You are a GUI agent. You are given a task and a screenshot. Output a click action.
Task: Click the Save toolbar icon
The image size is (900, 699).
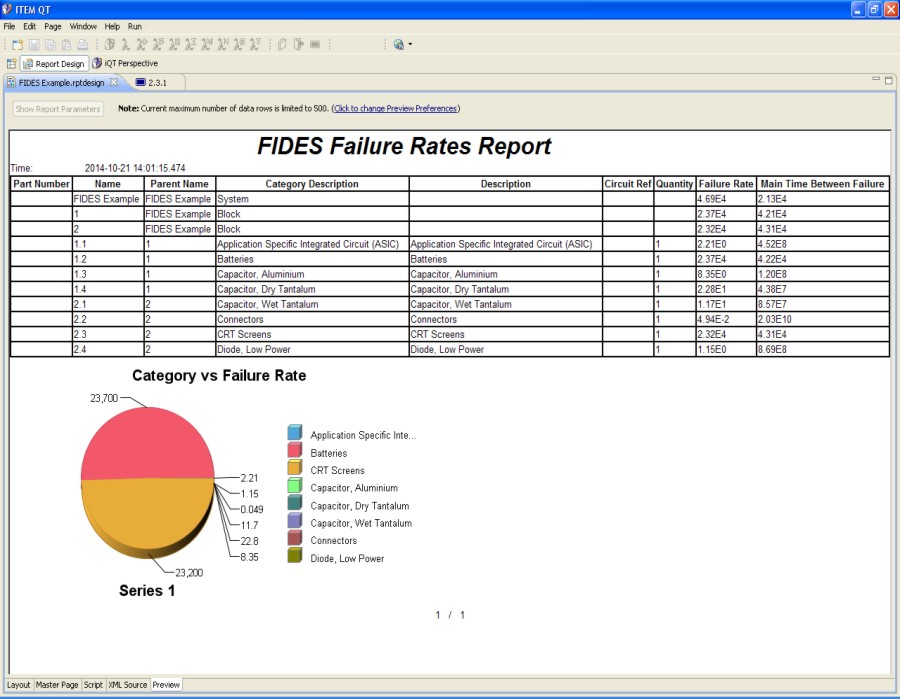point(34,45)
